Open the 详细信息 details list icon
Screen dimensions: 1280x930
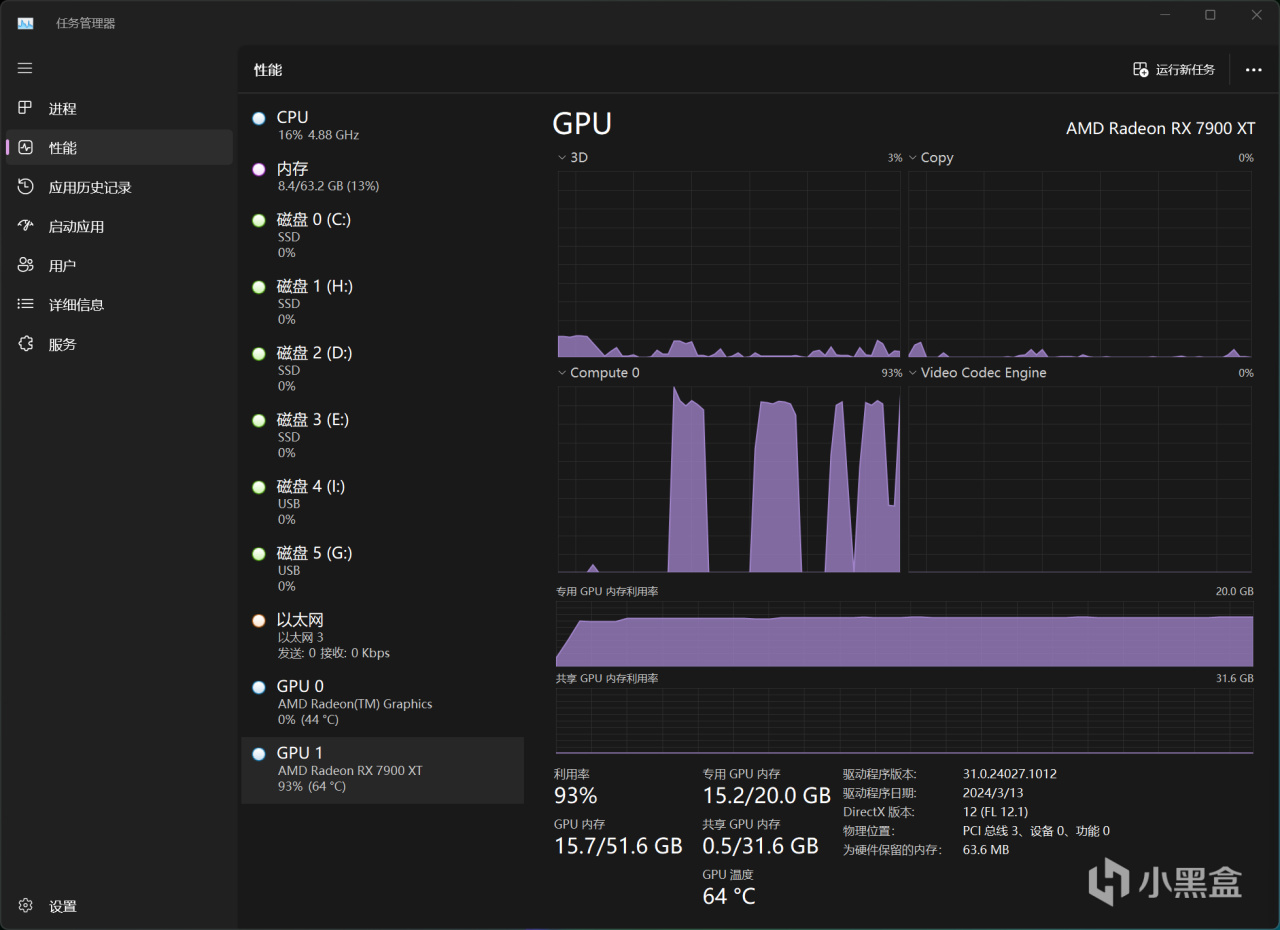click(x=26, y=304)
